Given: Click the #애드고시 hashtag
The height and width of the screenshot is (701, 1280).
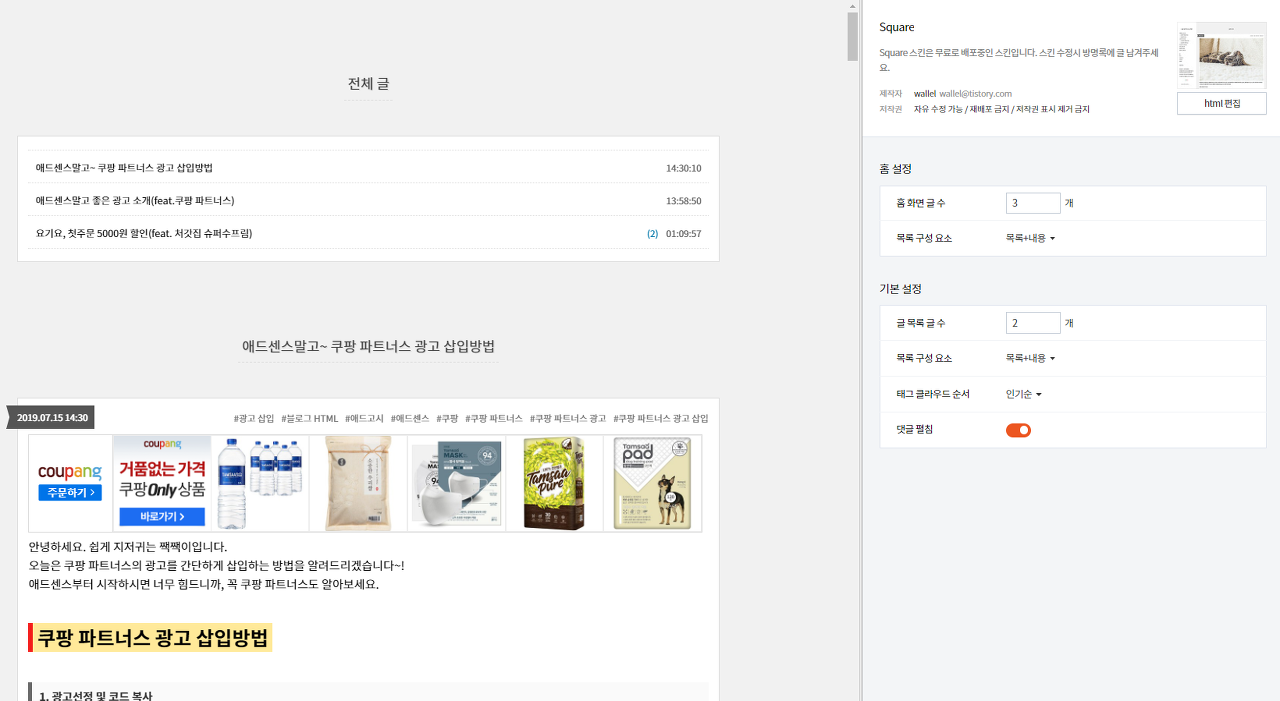Looking at the screenshot, I should point(364,418).
